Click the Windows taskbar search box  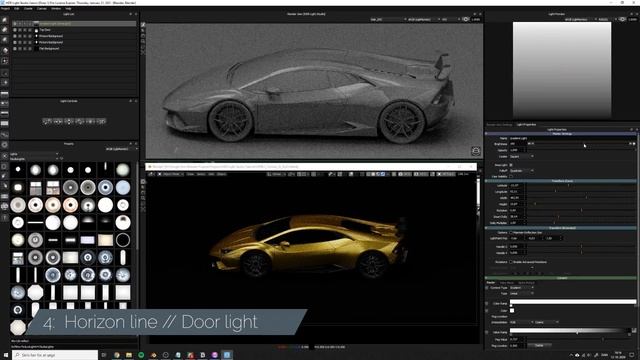click(x=55, y=355)
